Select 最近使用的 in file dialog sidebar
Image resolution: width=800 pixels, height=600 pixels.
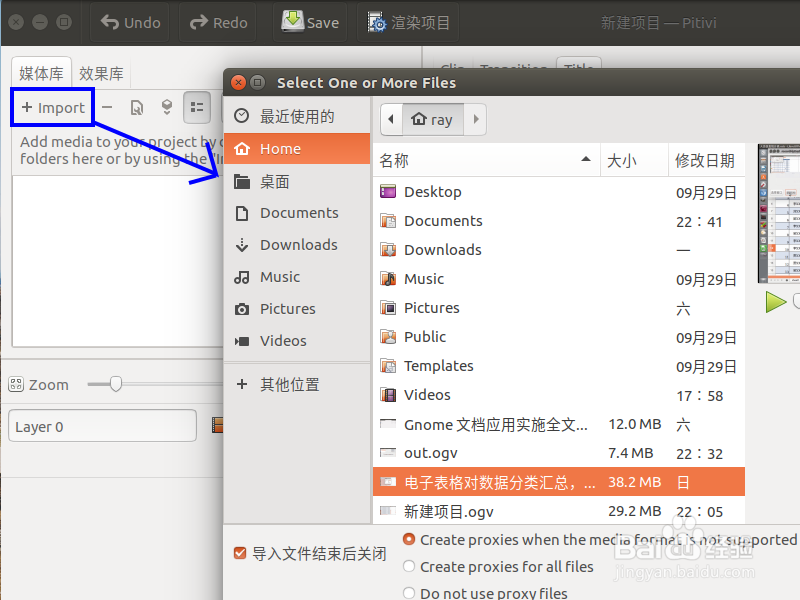pyautogui.click(x=297, y=116)
